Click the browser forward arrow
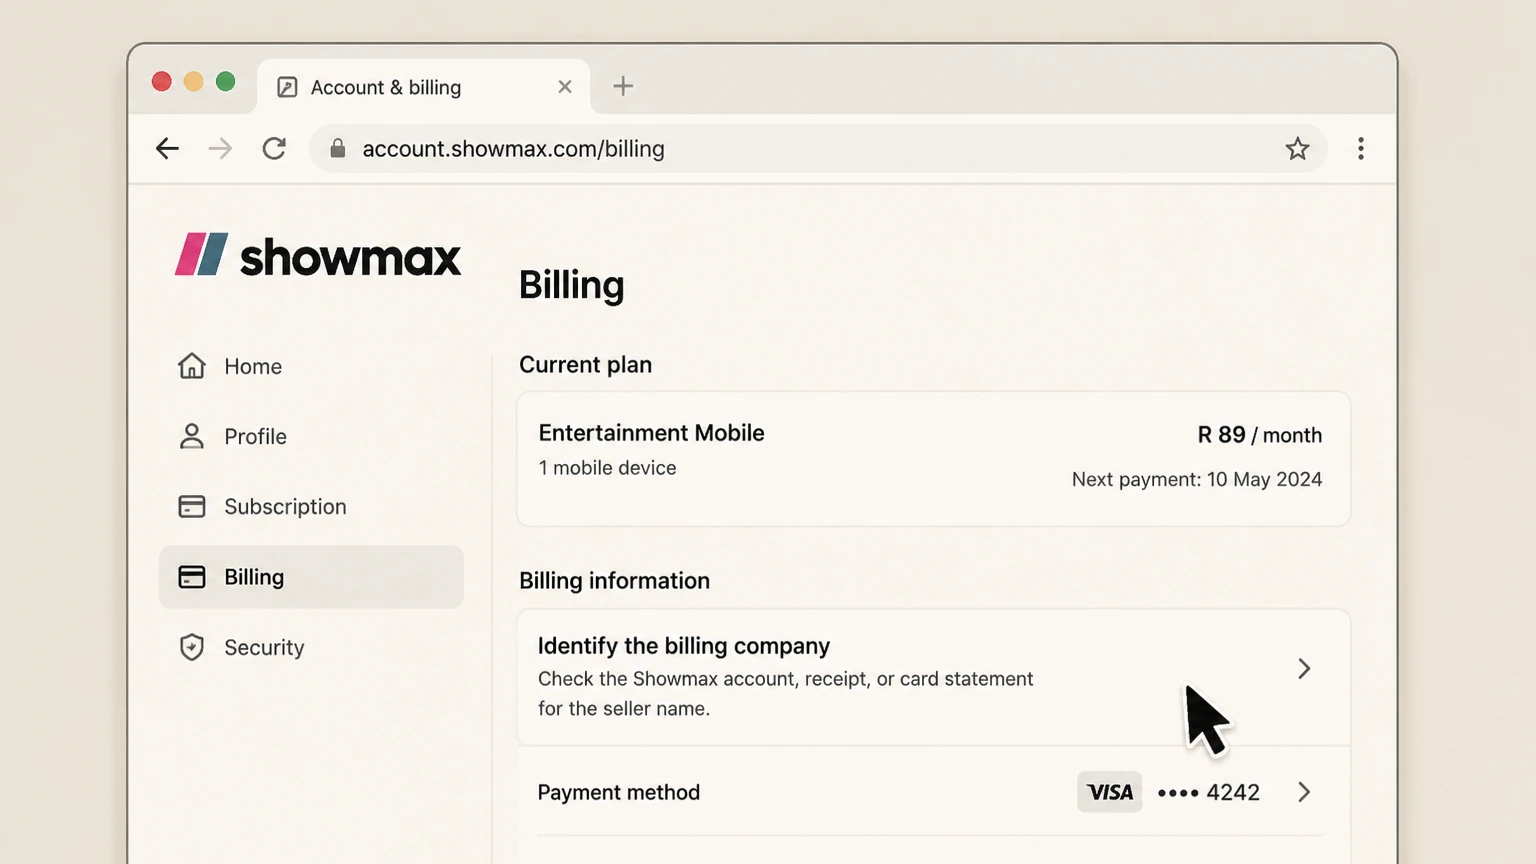 (220, 149)
